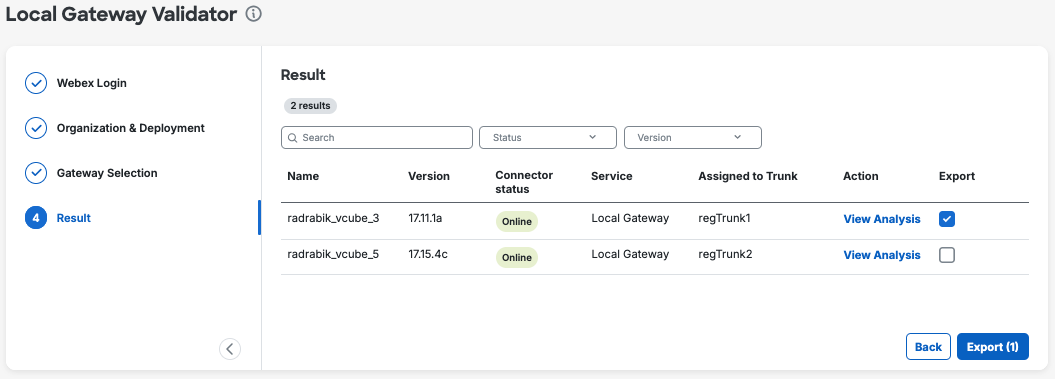Click the Online status badge for radrabik_vcube_5
This screenshot has height=379, width=1055.
[517, 258]
